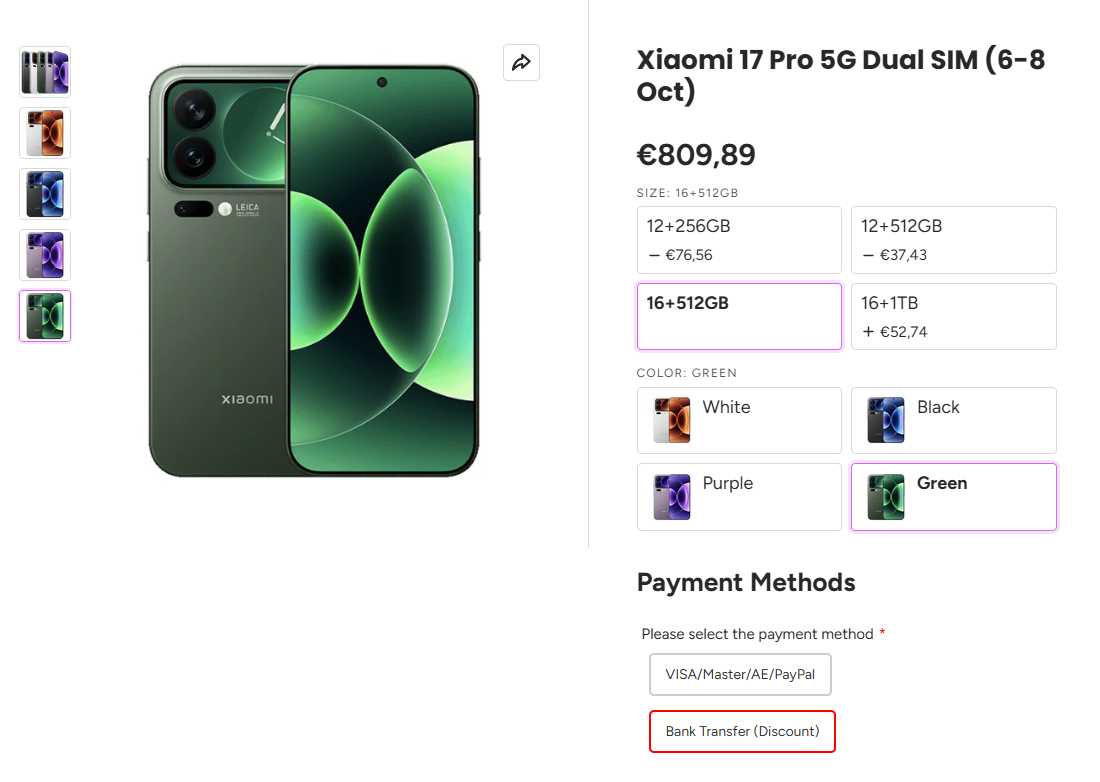The height and width of the screenshot is (782, 1100).
Task: Pick the 16+512GB size option
Action: pyautogui.click(x=739, y=316)
